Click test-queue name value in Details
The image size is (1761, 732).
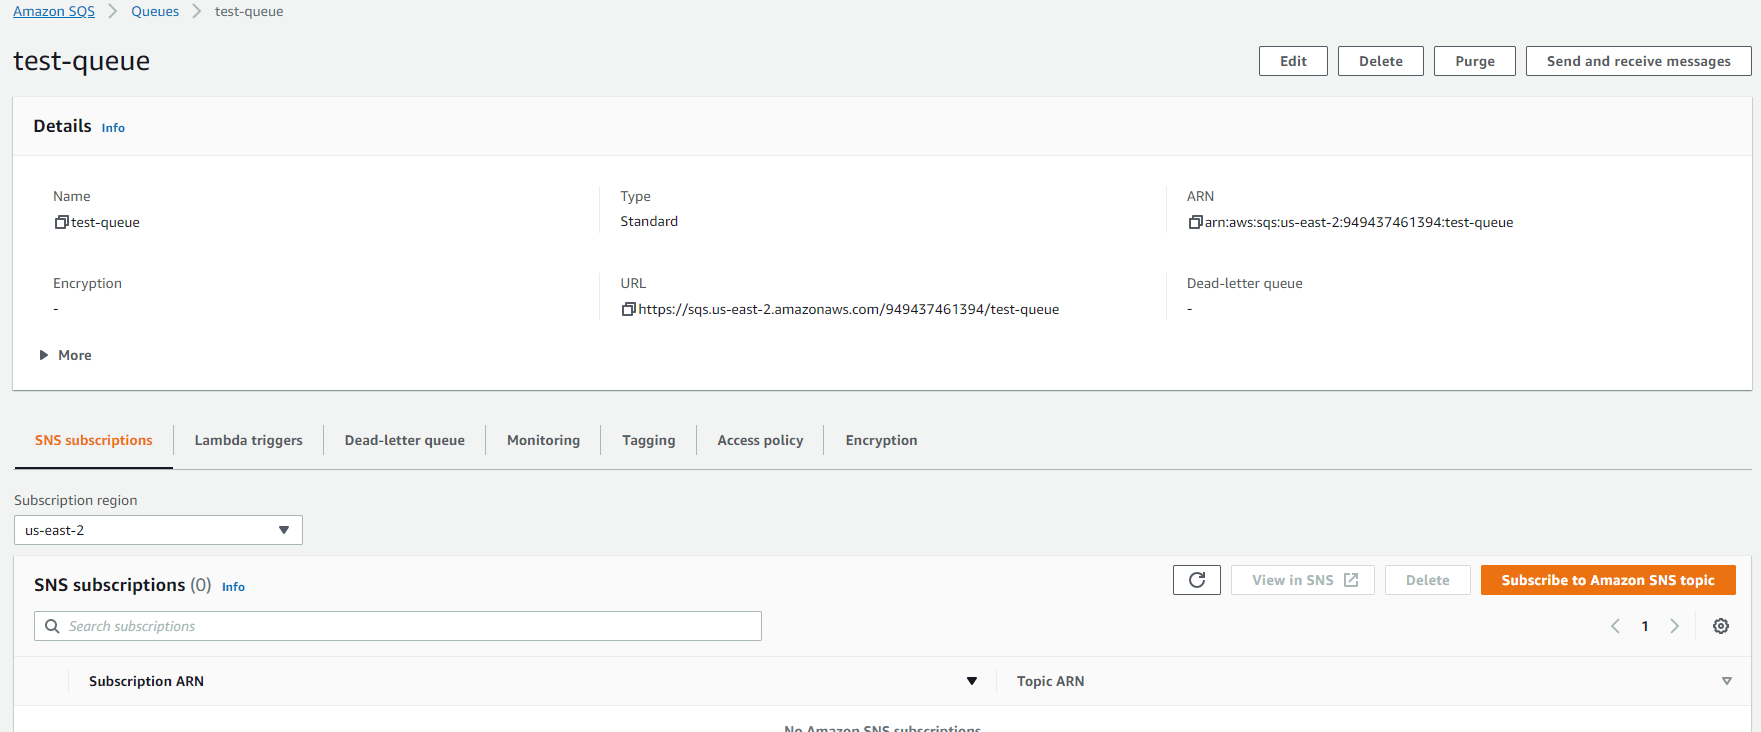pos(105,222)
